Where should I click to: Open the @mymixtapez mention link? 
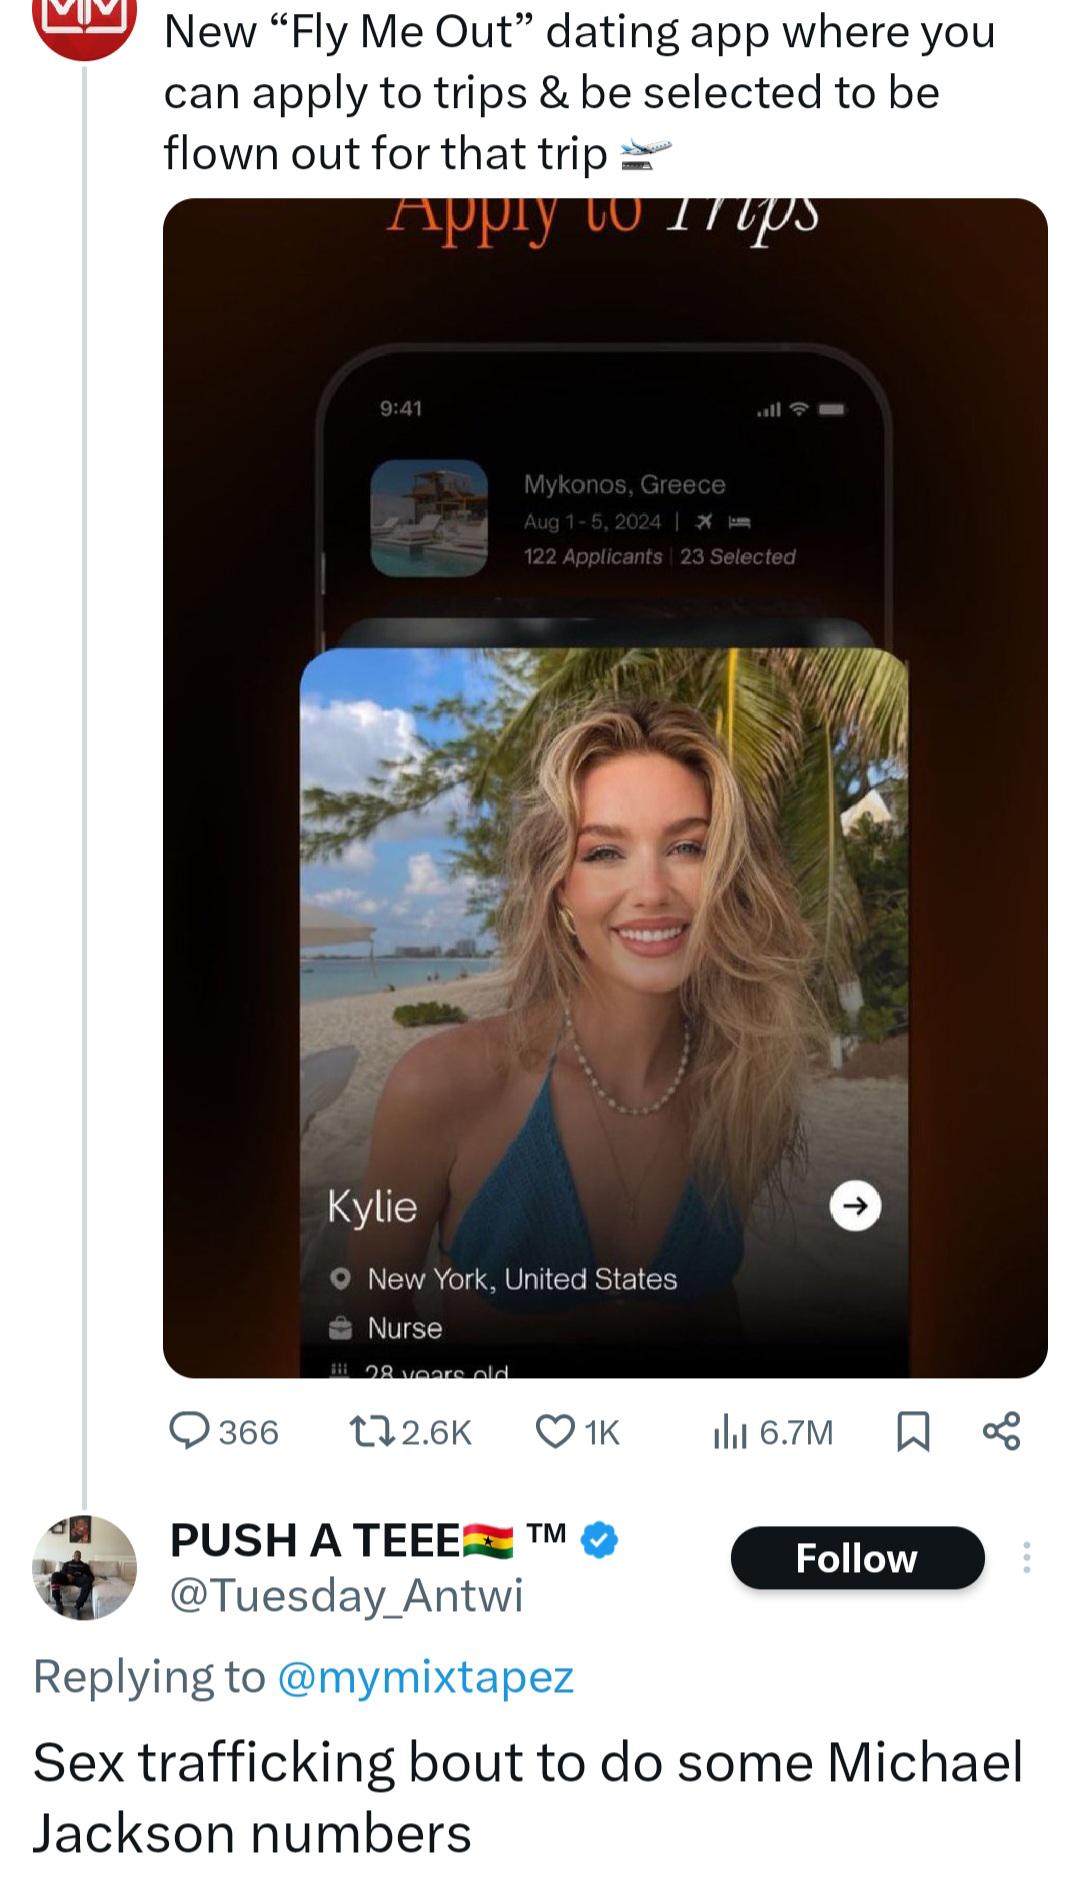tap(424, 1677)
